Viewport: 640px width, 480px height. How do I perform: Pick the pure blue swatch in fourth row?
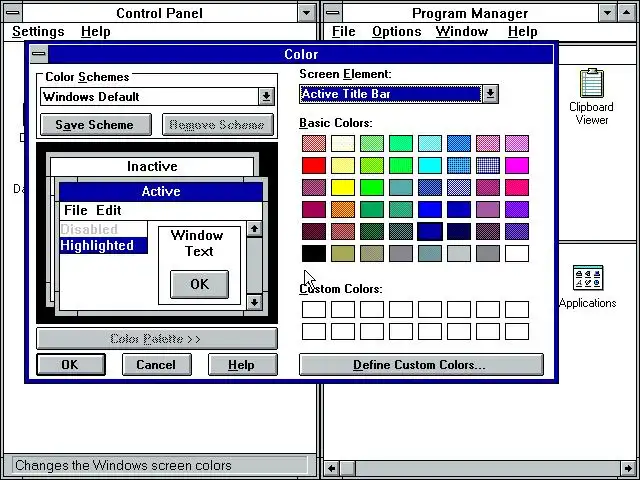coord(430,209)
